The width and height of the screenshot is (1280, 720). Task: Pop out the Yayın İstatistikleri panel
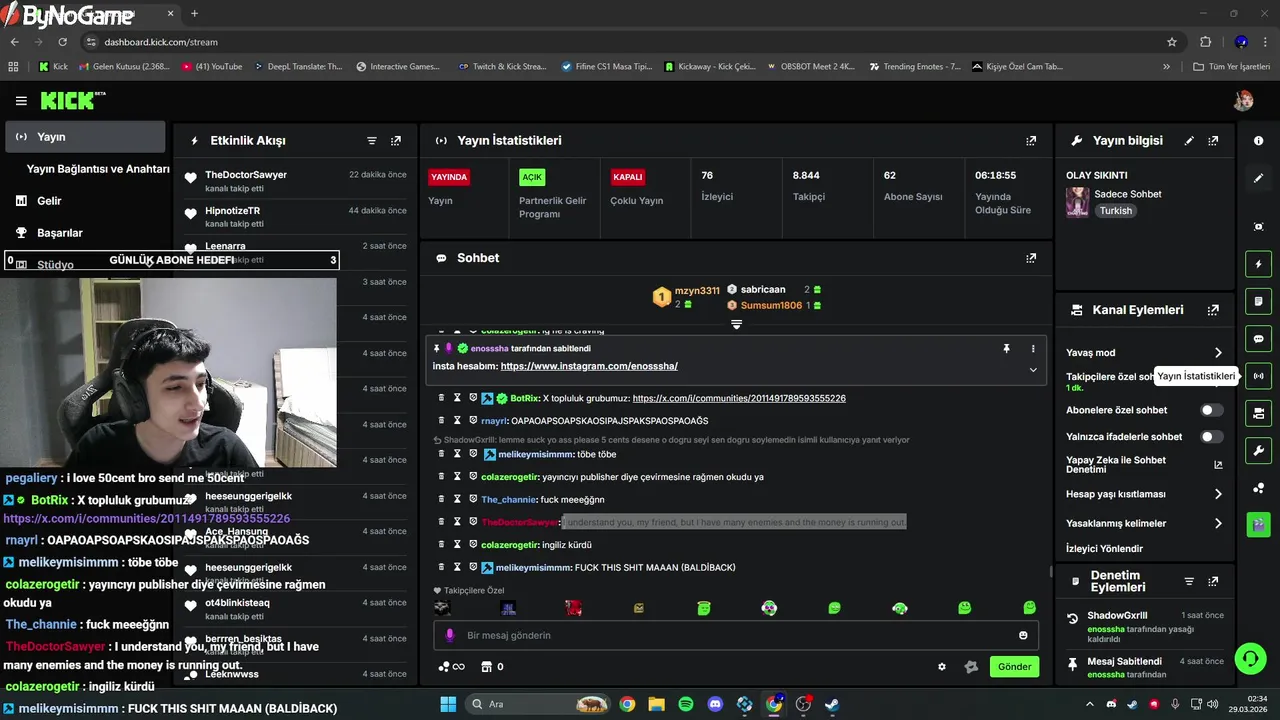1031,141
